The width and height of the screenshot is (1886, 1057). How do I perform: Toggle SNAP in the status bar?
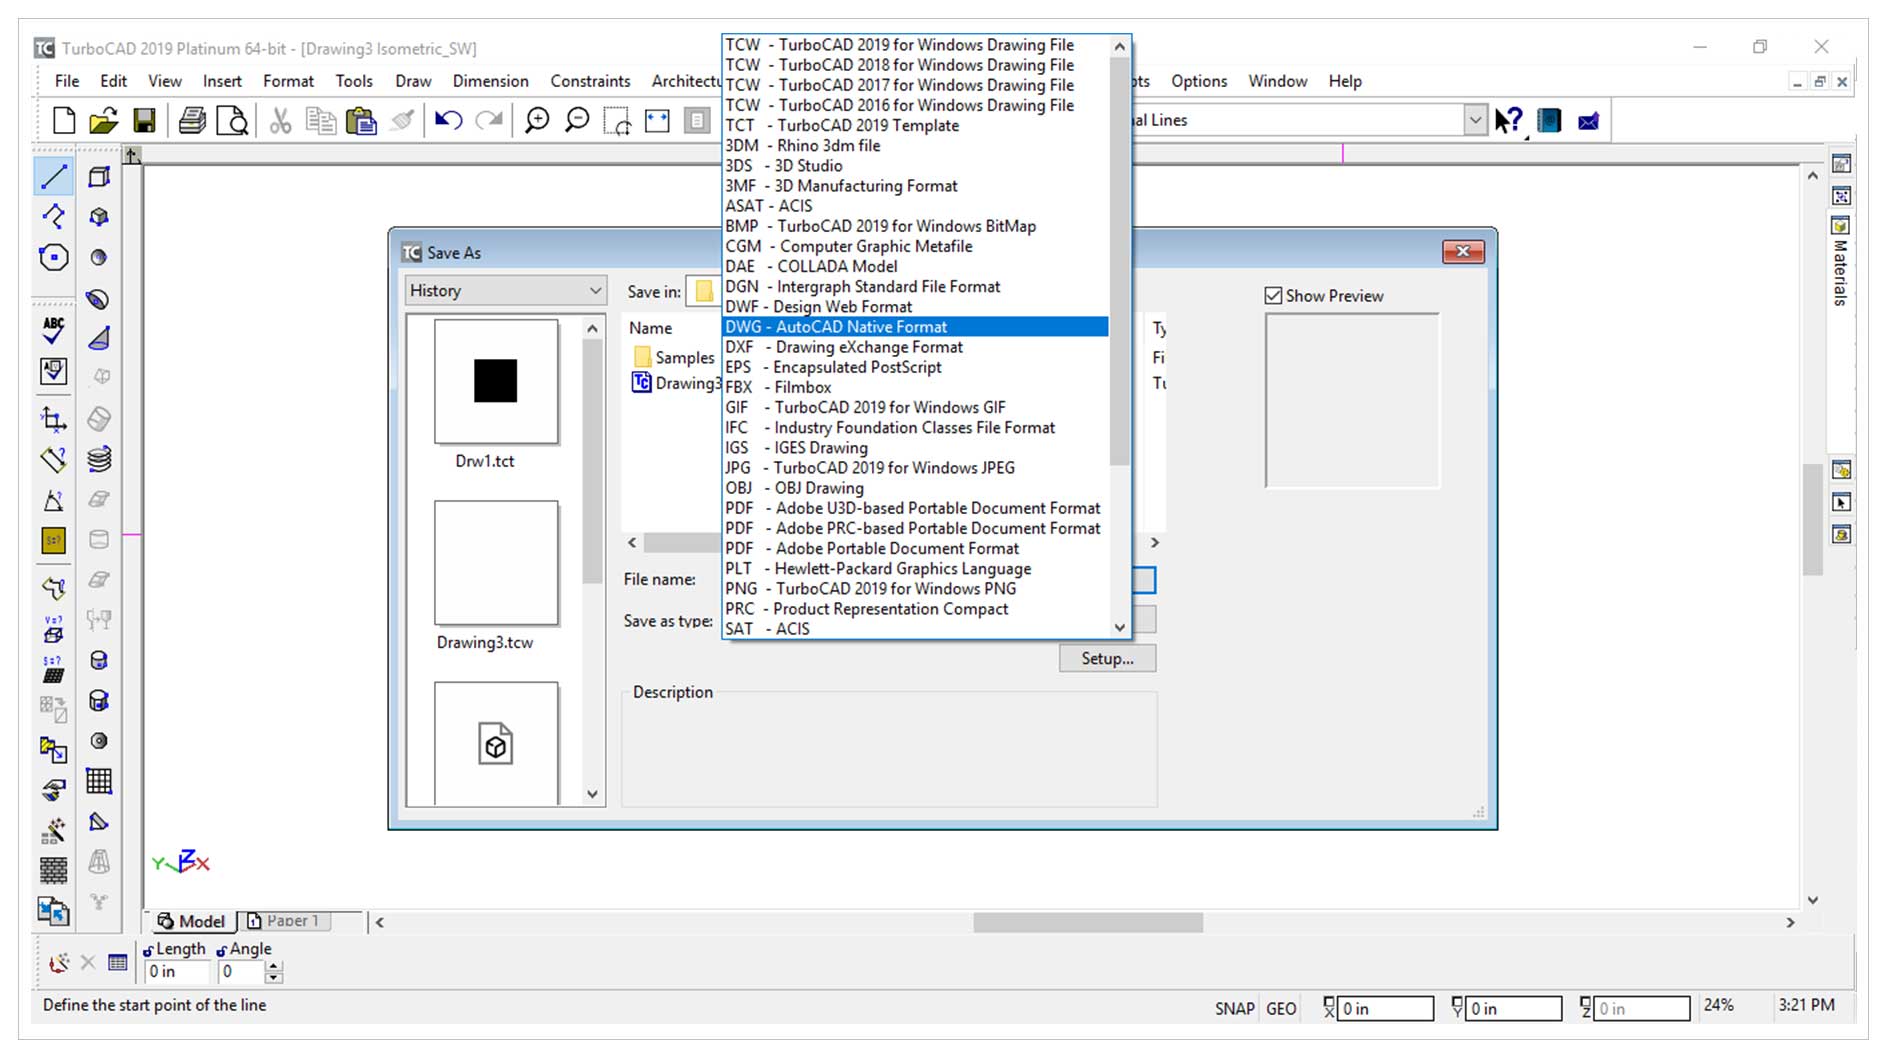(x=1235, y=1008)
